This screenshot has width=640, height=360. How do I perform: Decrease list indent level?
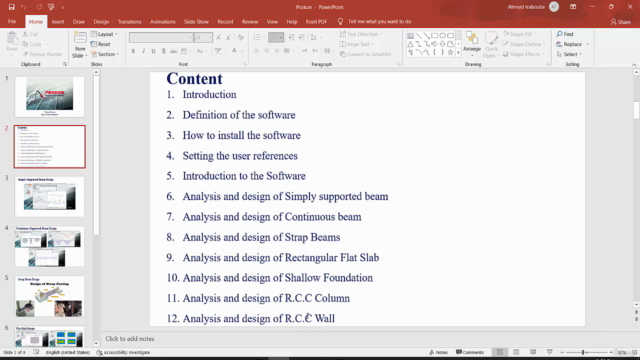[x=291, y=38]
